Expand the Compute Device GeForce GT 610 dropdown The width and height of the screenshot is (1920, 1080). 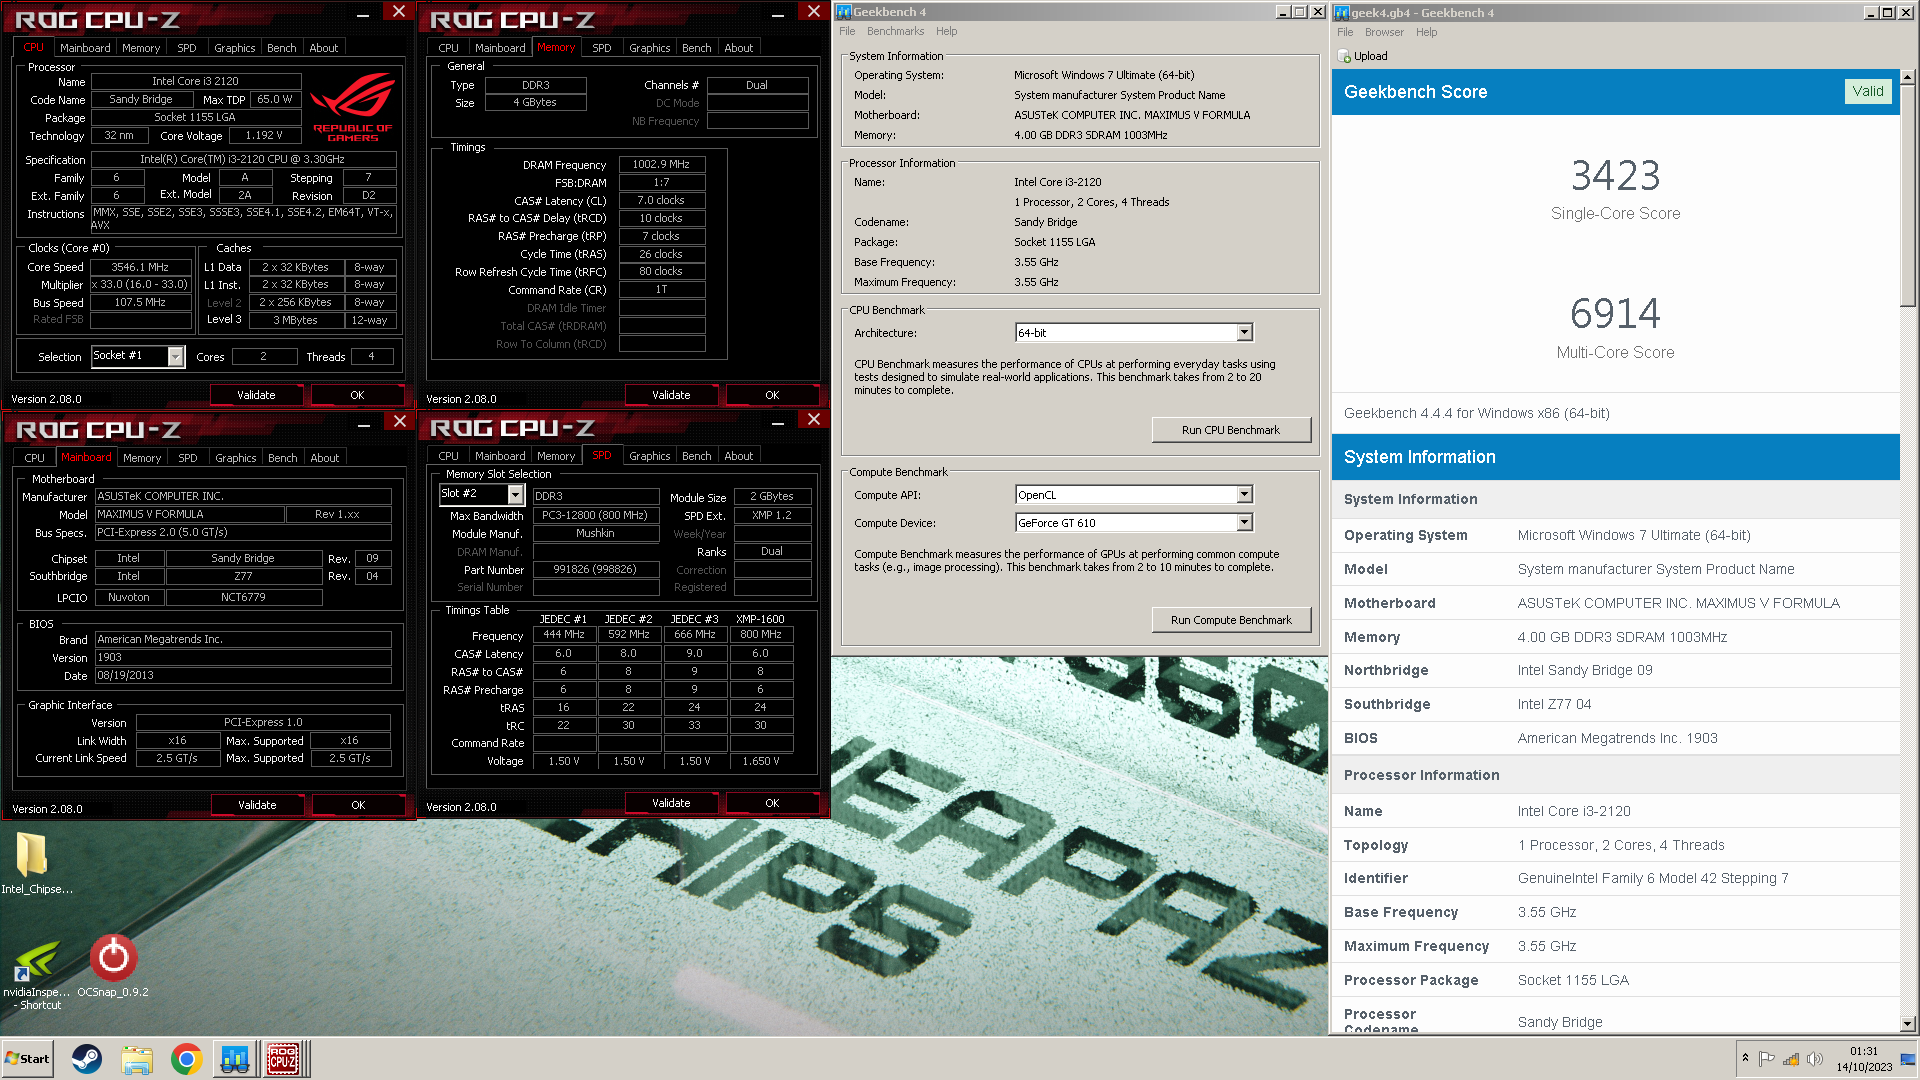(1244, 522)
